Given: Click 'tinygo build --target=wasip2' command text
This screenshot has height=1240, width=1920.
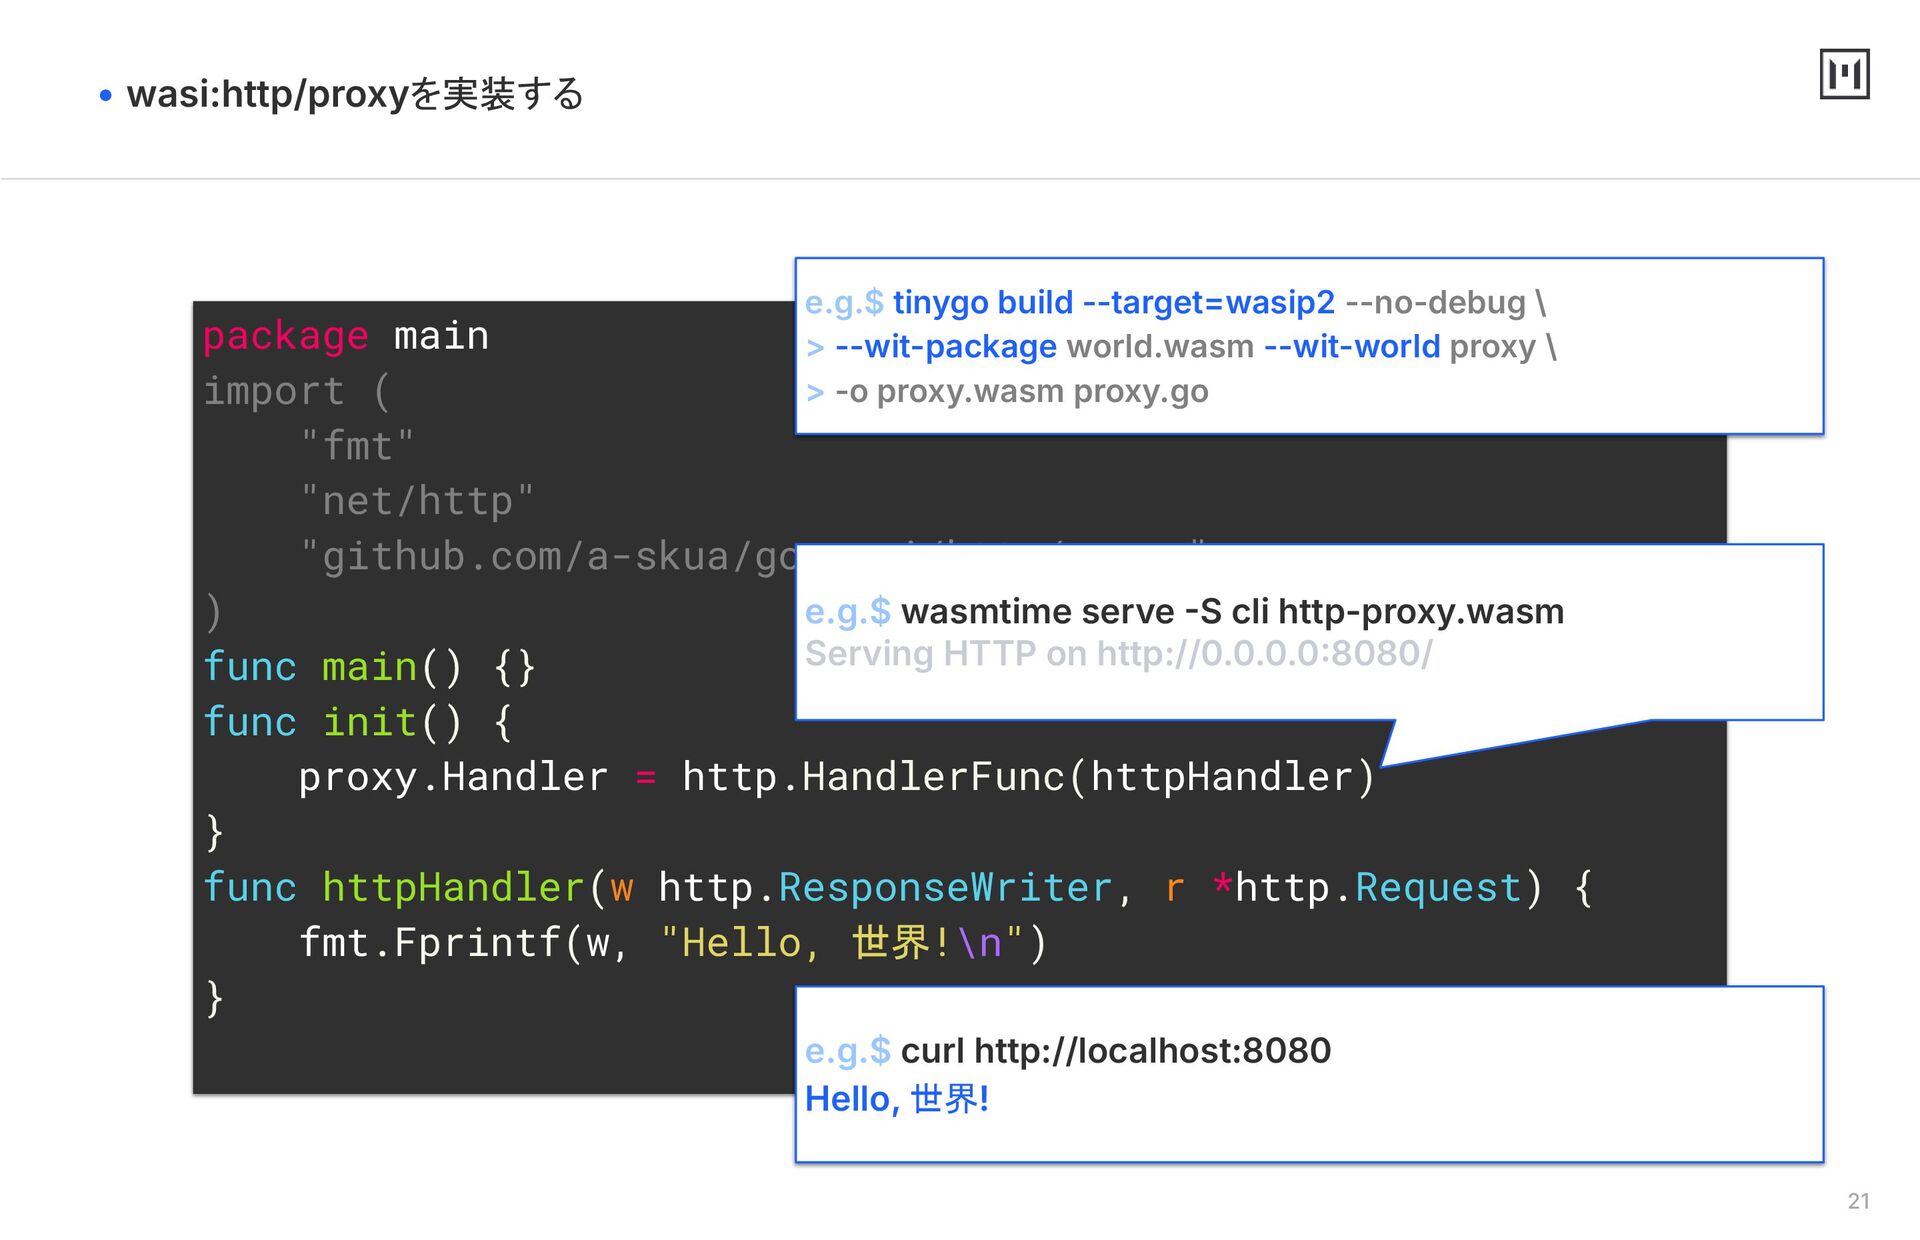Looking at the screenshot, I should 1113,302.
